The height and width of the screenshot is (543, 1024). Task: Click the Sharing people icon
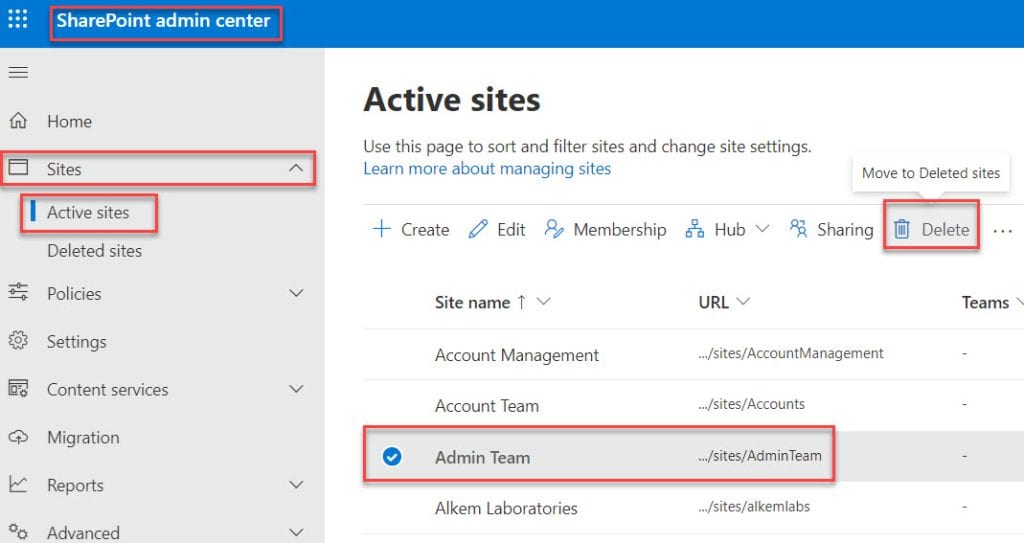(798, 229)
